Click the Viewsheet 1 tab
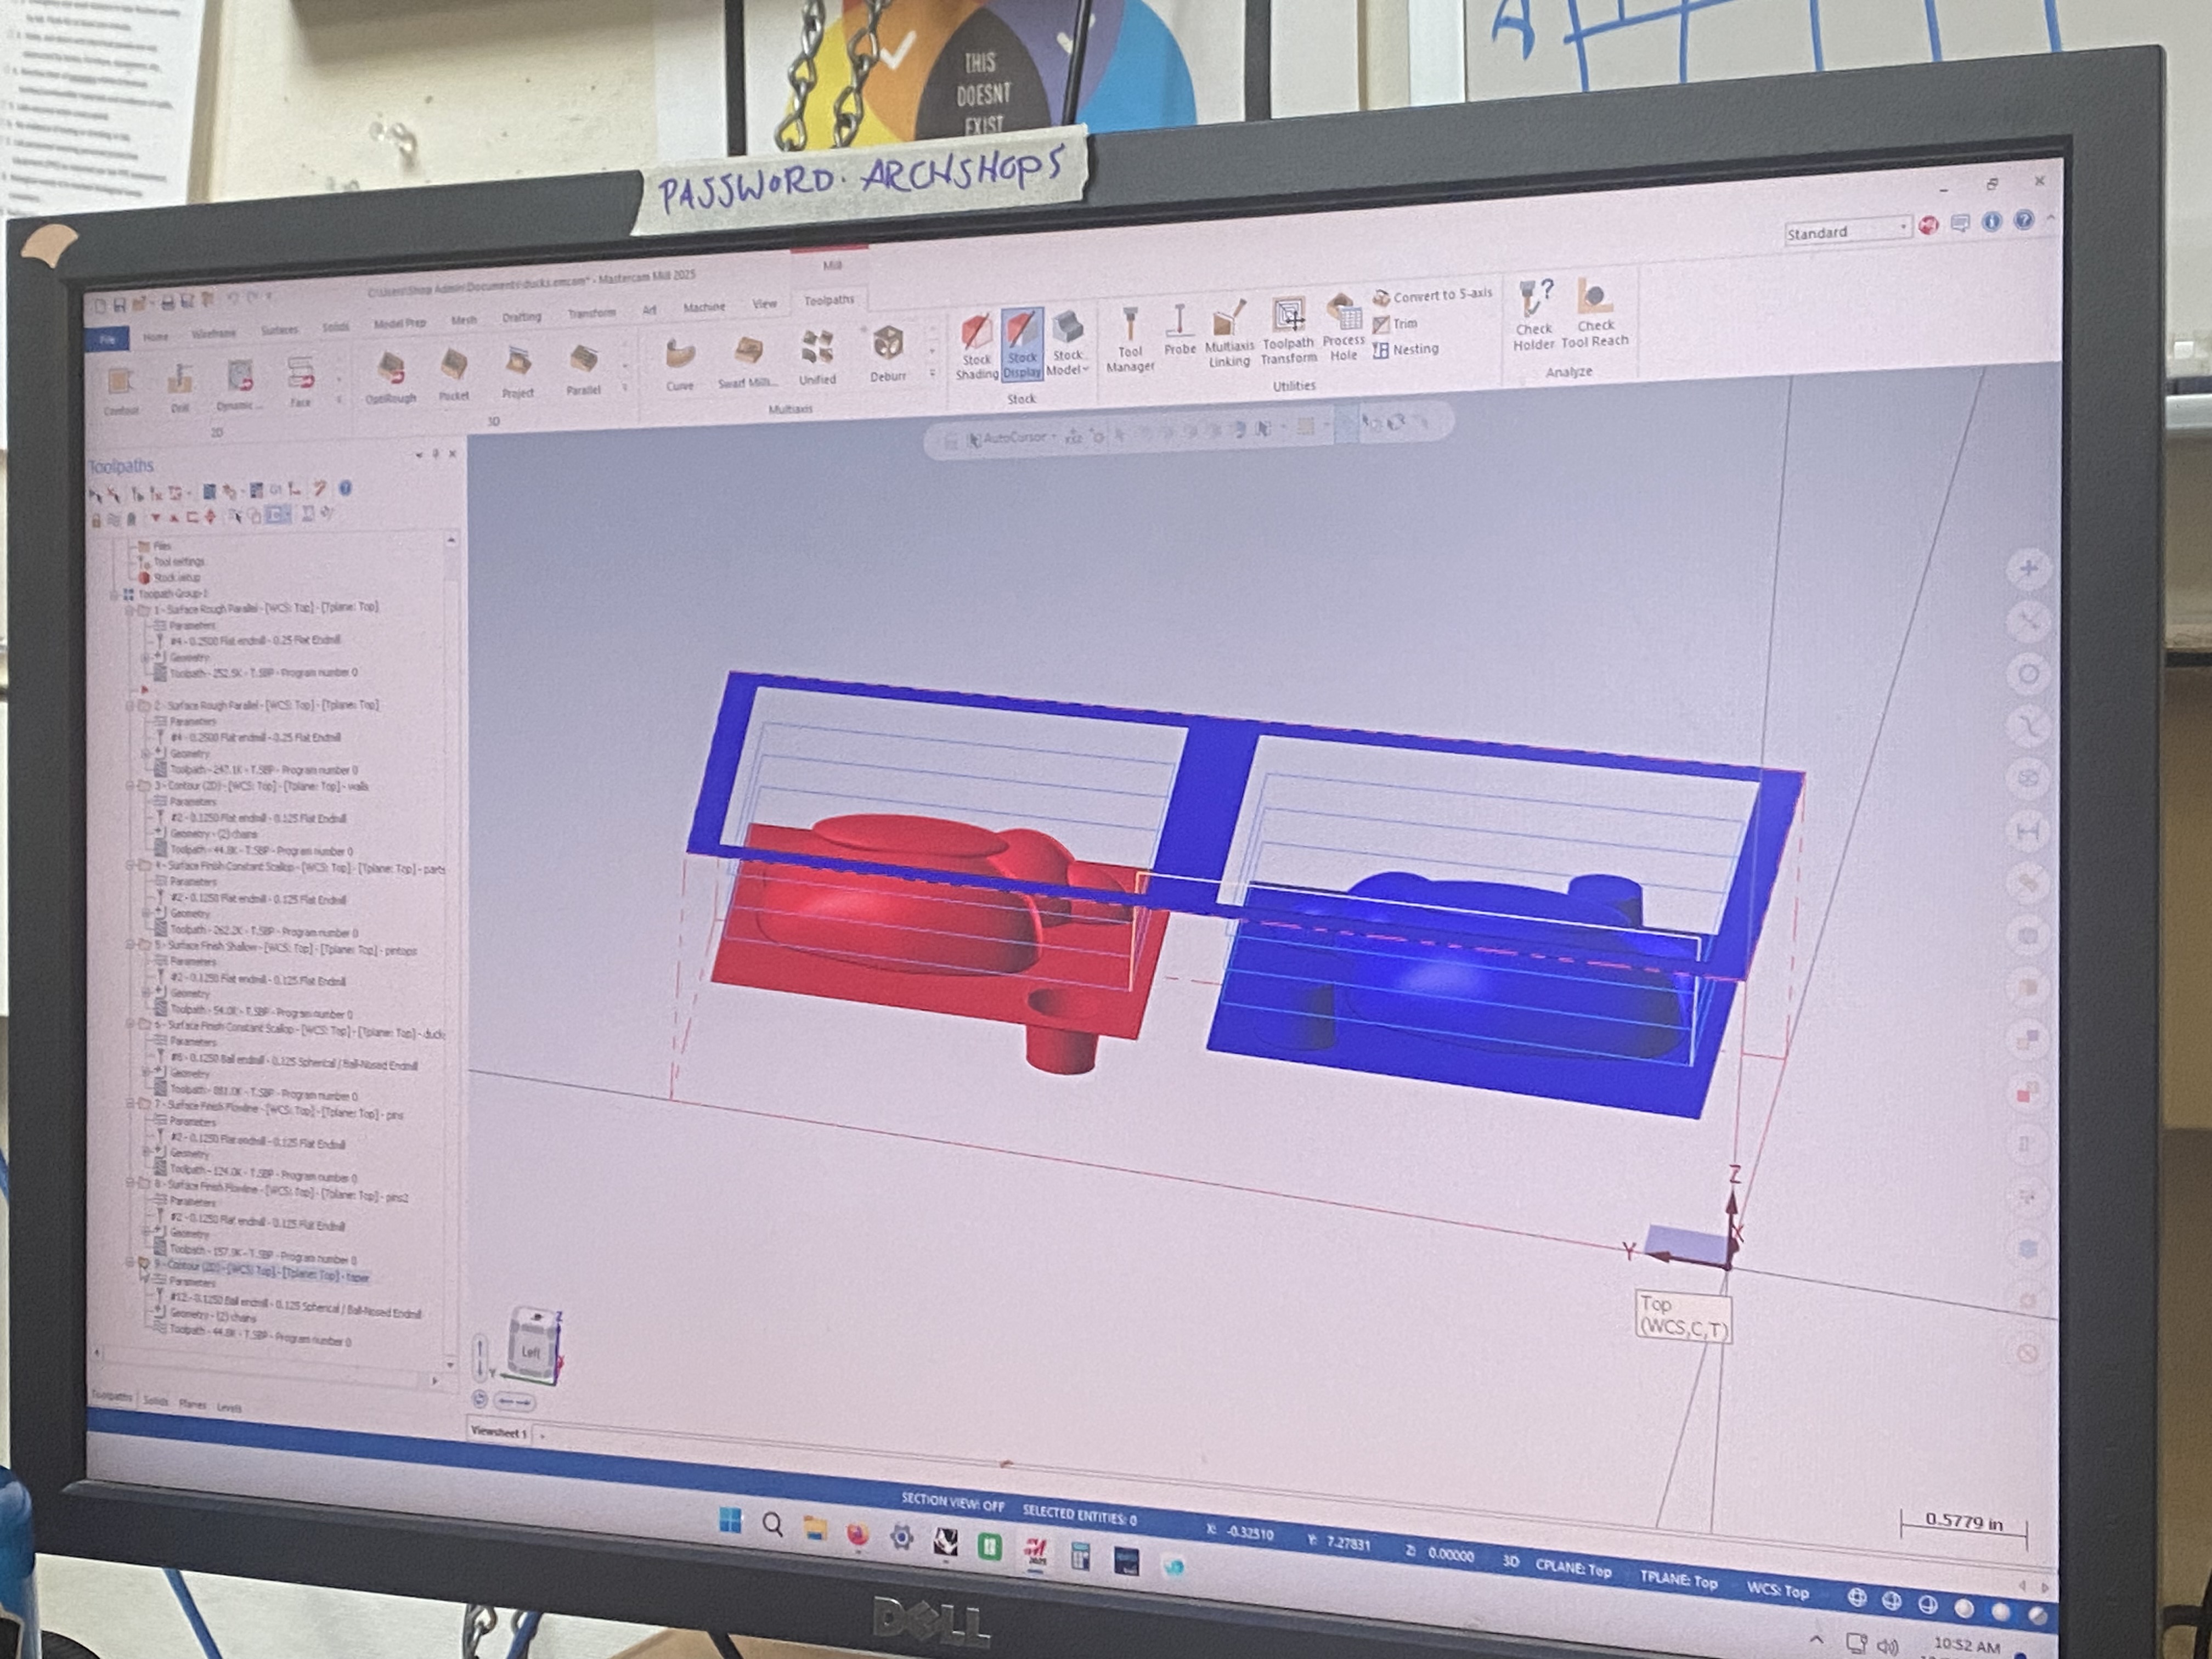Image resolution: width=2212 pixels, height=1659 pixels. pos(498,1432)
